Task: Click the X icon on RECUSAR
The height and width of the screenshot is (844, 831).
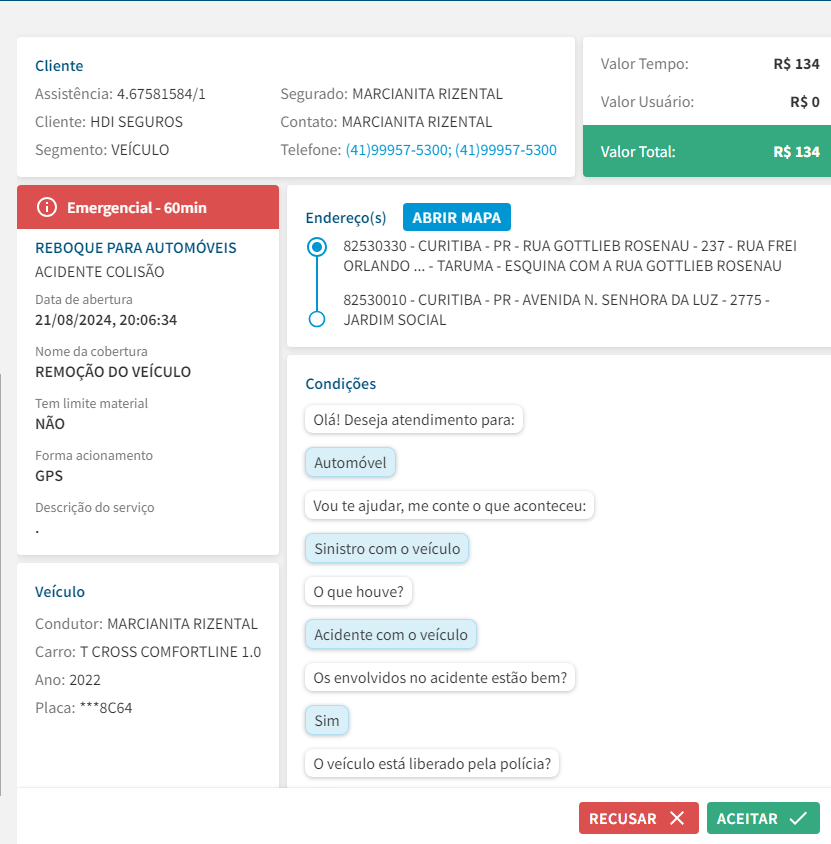Action: 677,818
